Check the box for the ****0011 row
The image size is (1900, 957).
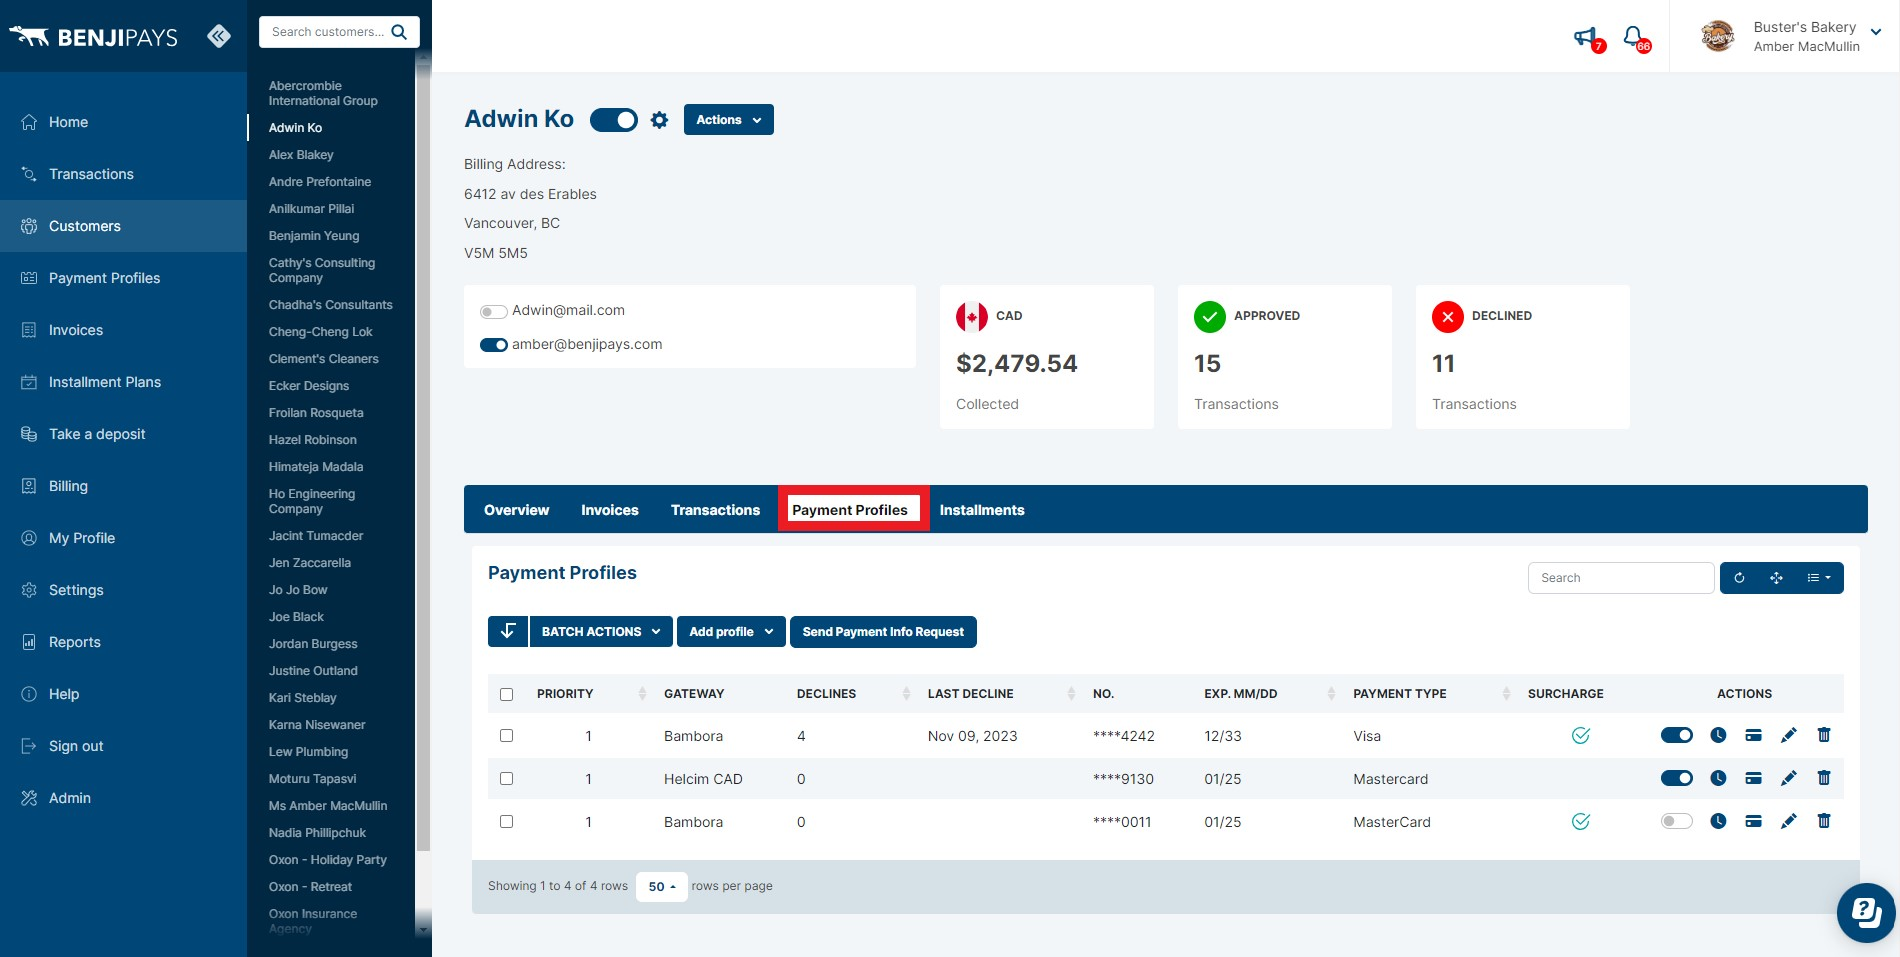(x=506, y=821)
